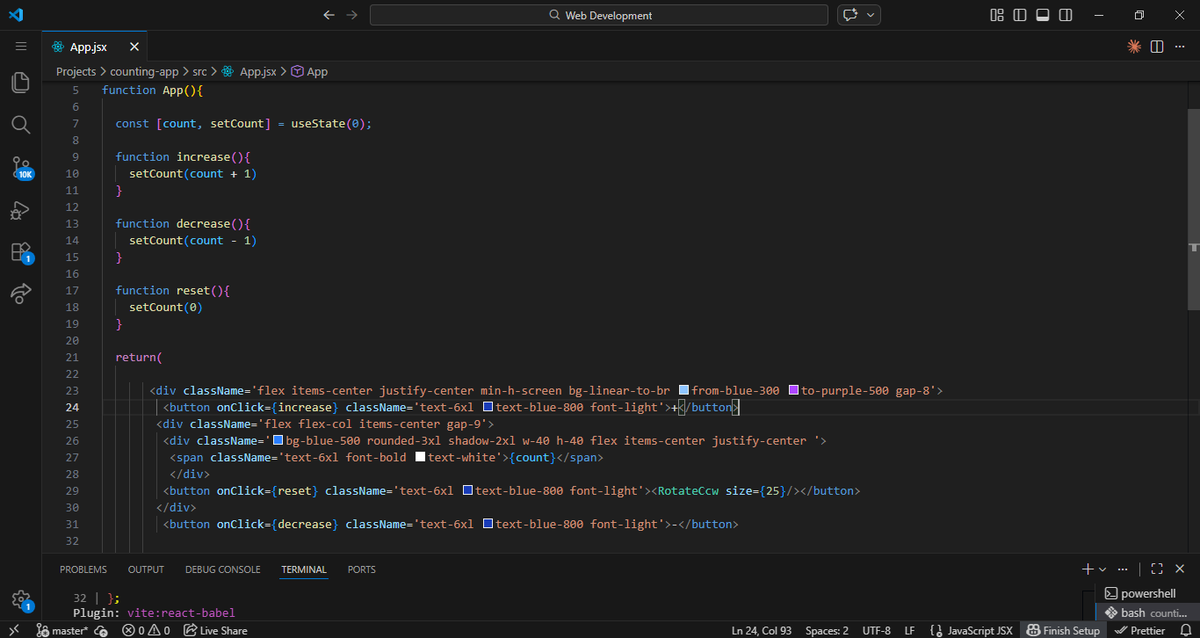Open editor More Actions ellipsis
This screenshot has width=1200, height=638.
[x=1180, y=47]
